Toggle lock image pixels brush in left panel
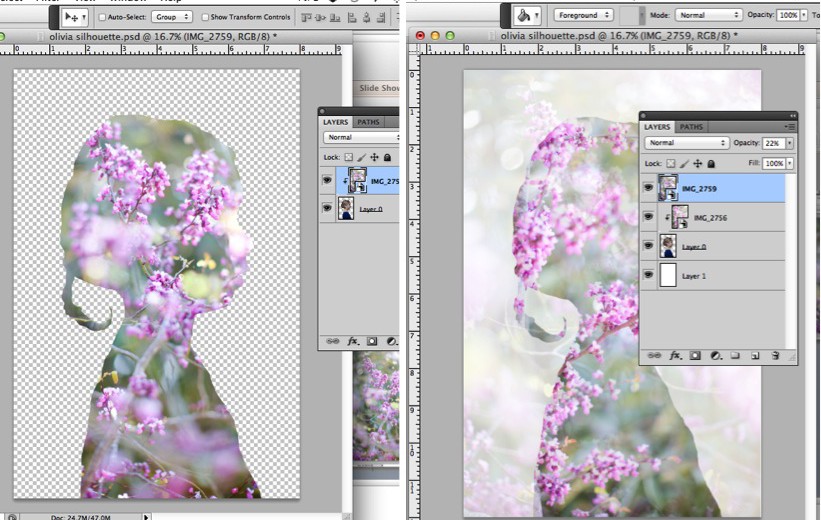 (x=361, y=157)
